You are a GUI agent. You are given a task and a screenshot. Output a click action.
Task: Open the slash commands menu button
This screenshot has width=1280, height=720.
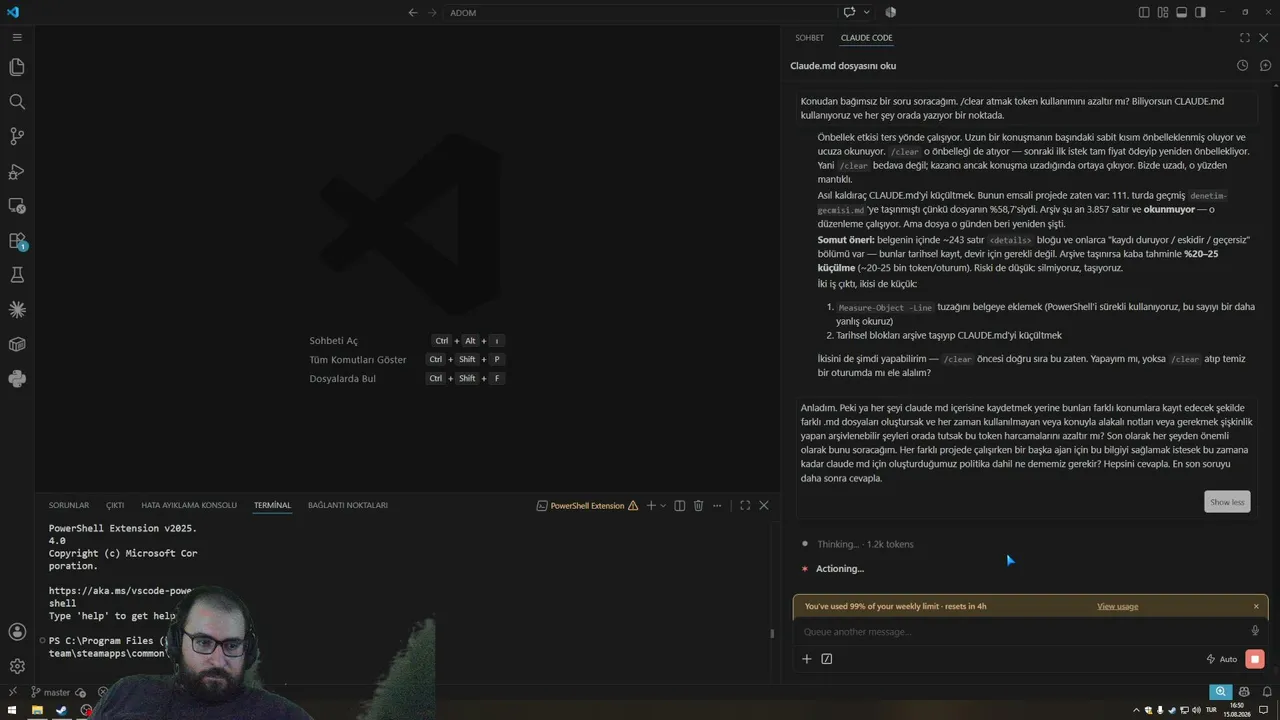(x=827, y=659)
